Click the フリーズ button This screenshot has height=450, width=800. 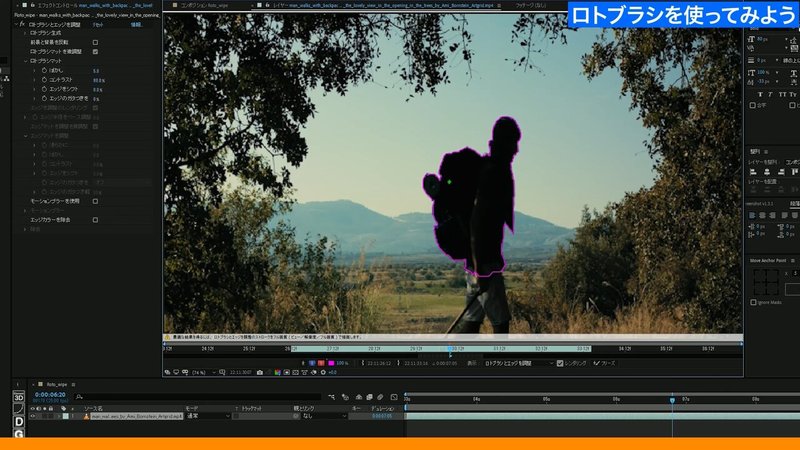point(604,363)
